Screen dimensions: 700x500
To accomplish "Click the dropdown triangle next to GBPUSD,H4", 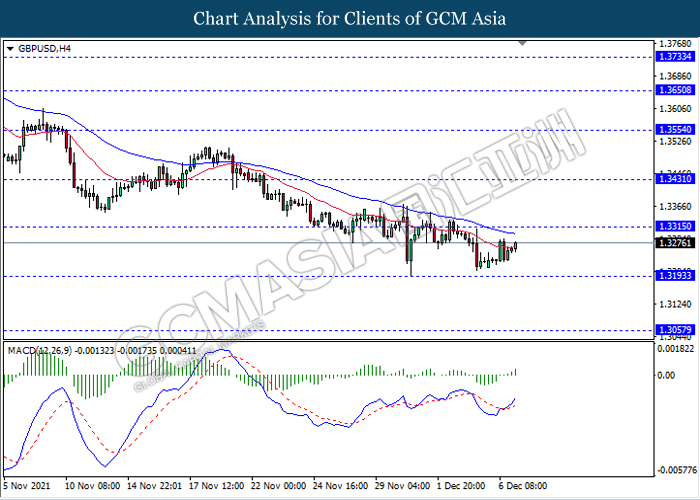I will click(10, 49).
